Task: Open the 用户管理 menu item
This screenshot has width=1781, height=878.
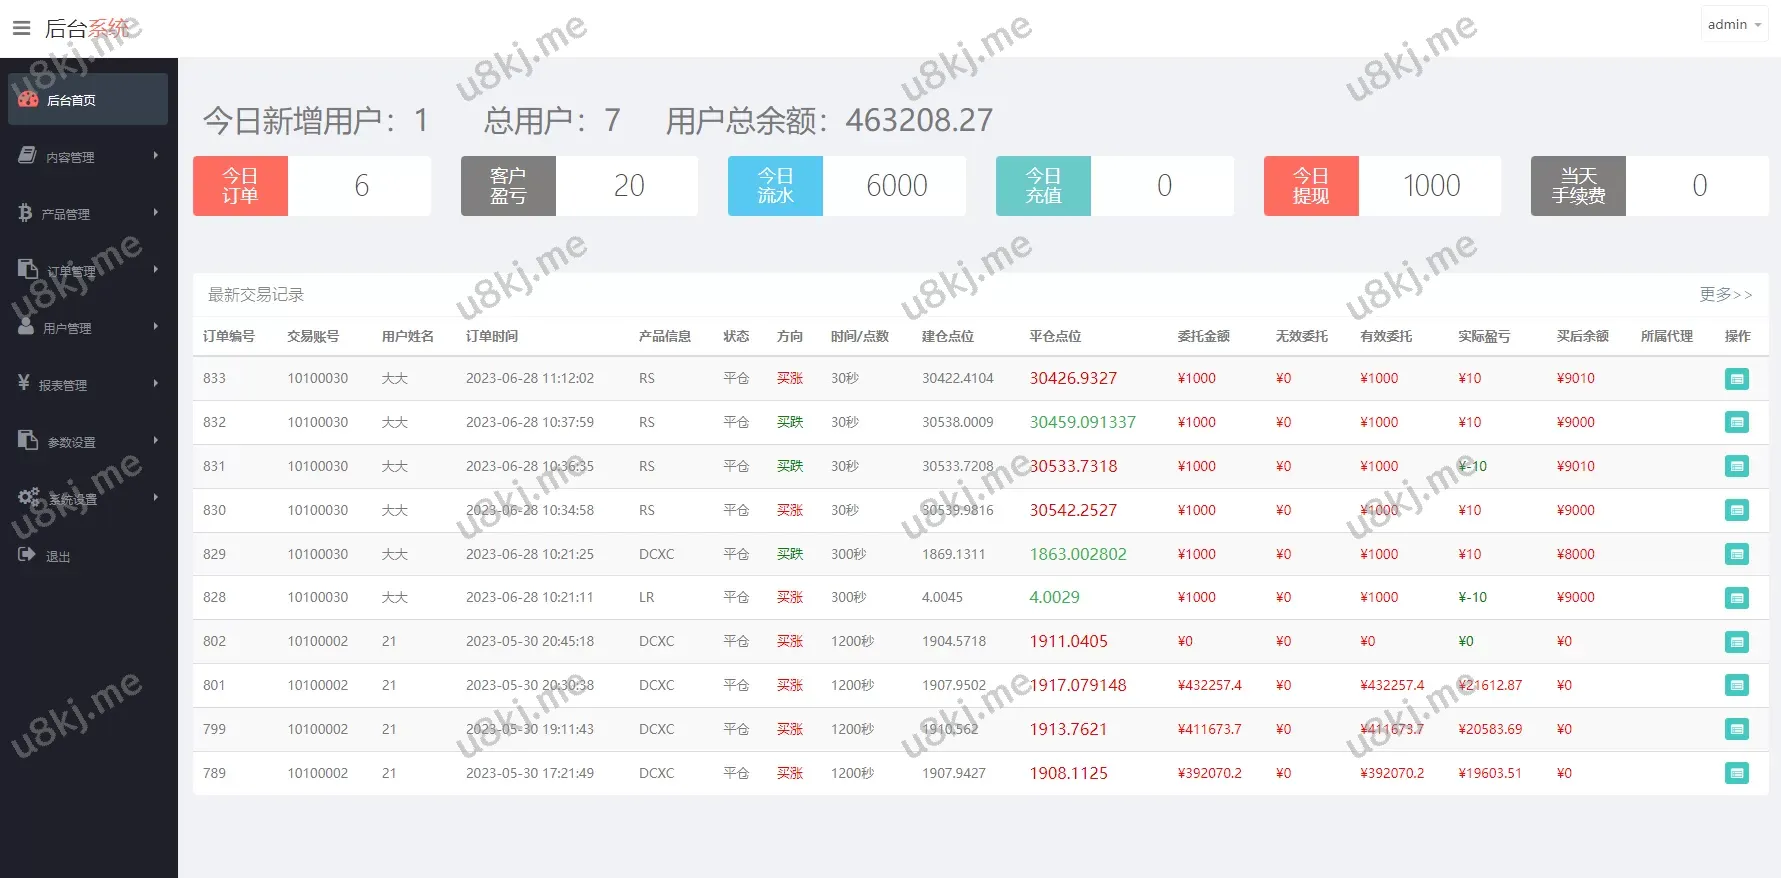Action: click(x=88, y=328)
